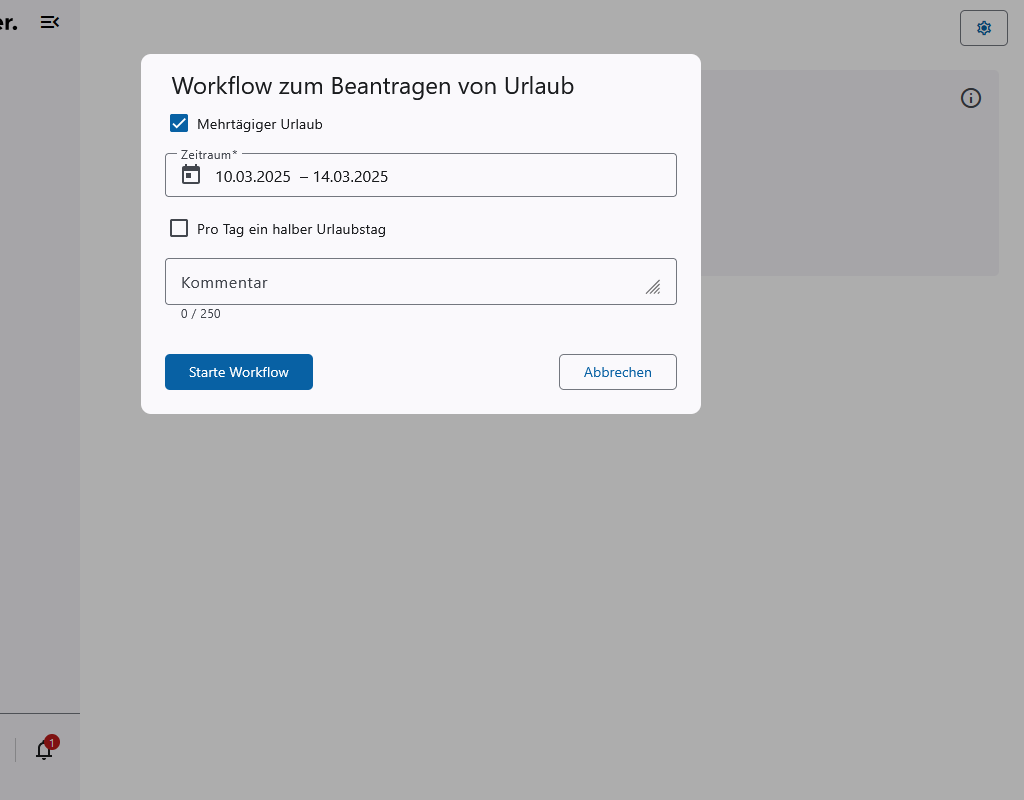Open settings via the gear button

click(x=983, y=28)
